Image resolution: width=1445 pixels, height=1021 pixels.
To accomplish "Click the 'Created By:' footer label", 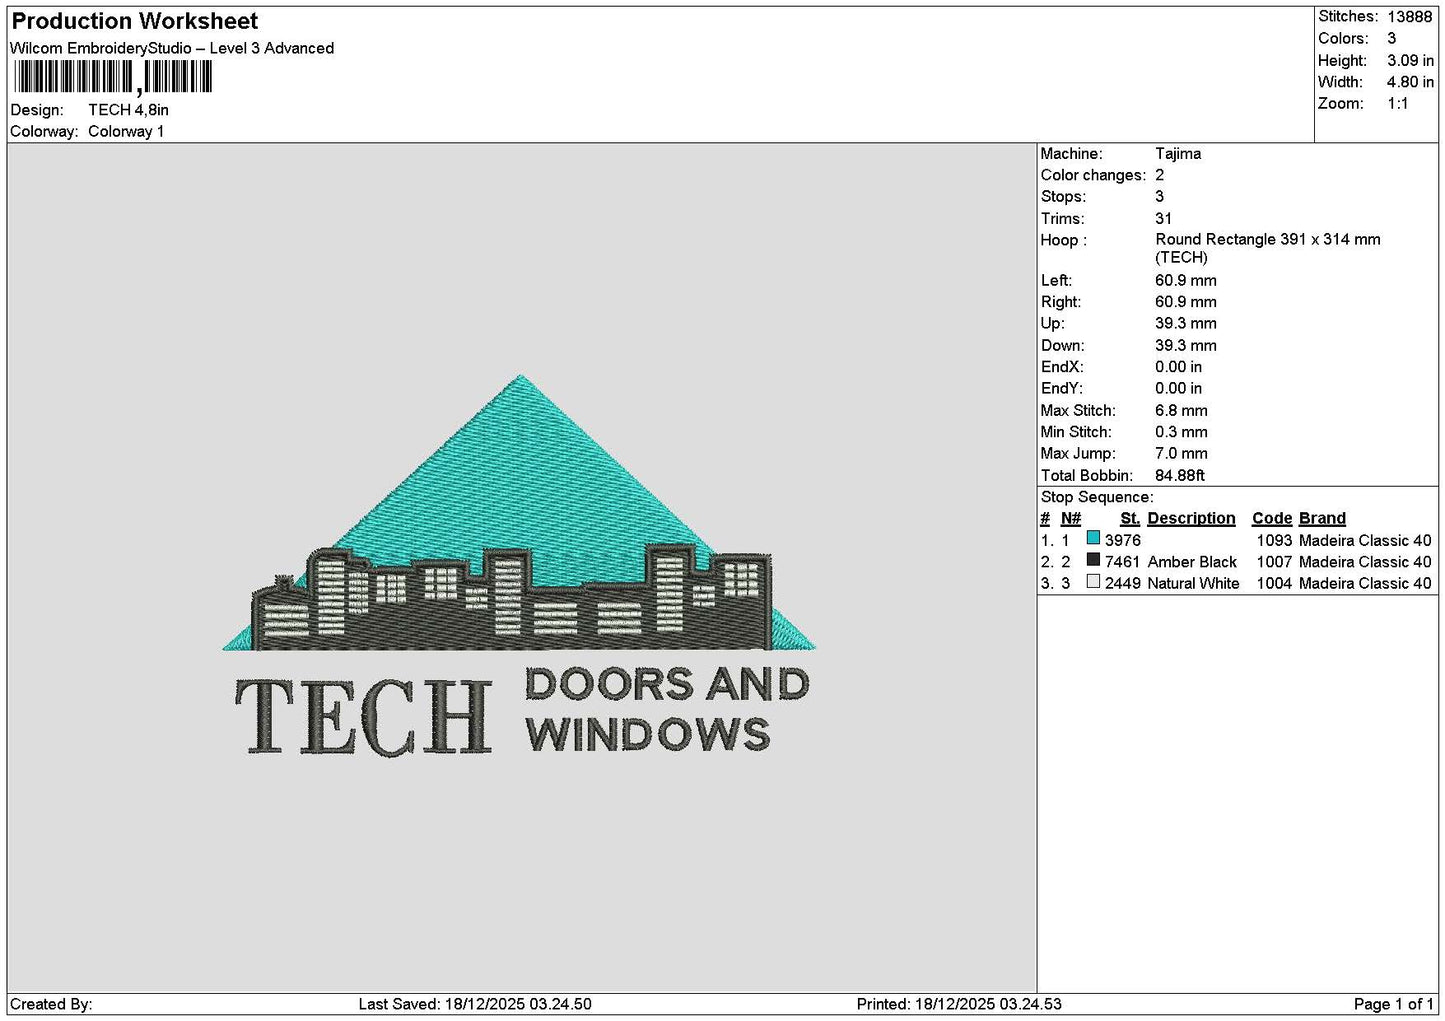I will (51, 1004).
